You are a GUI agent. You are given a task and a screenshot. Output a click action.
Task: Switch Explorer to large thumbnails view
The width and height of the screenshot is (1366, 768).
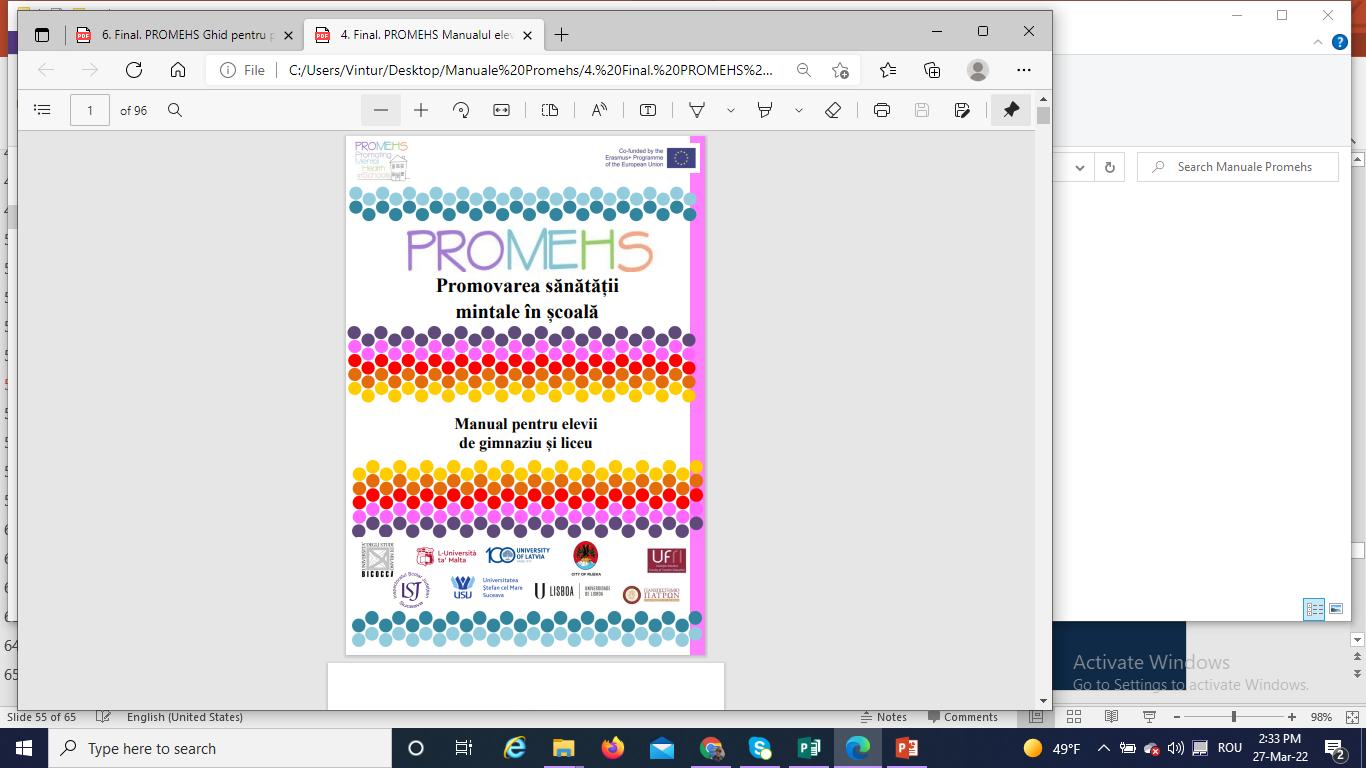tap(1336, 609)
